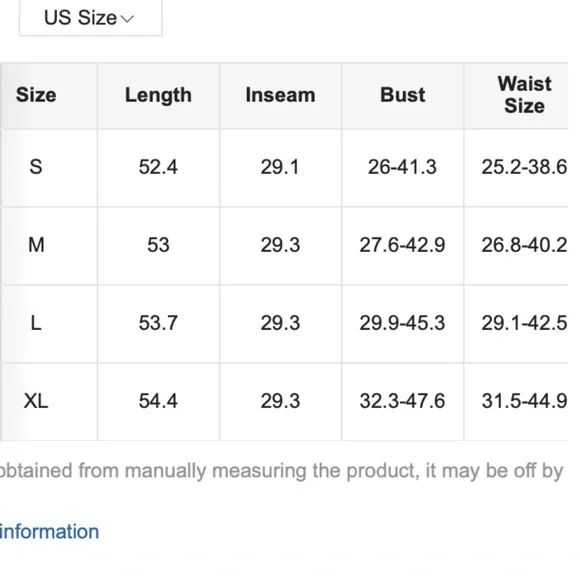Click the 54.4 length cell
The image size is (580, 580).
point(158,401)
